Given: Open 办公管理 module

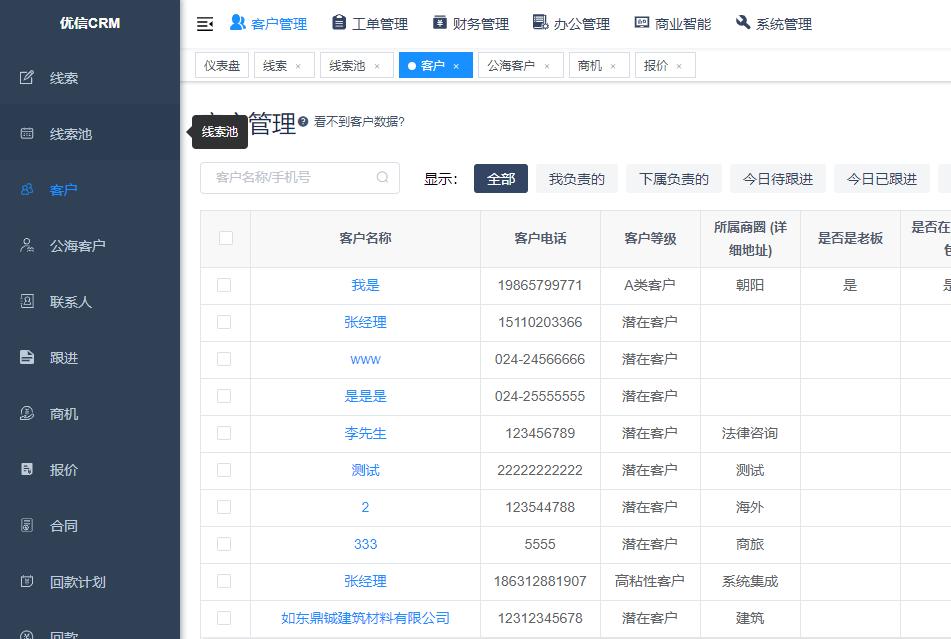Looking at the screenshot, I should (x=570, y=23).
